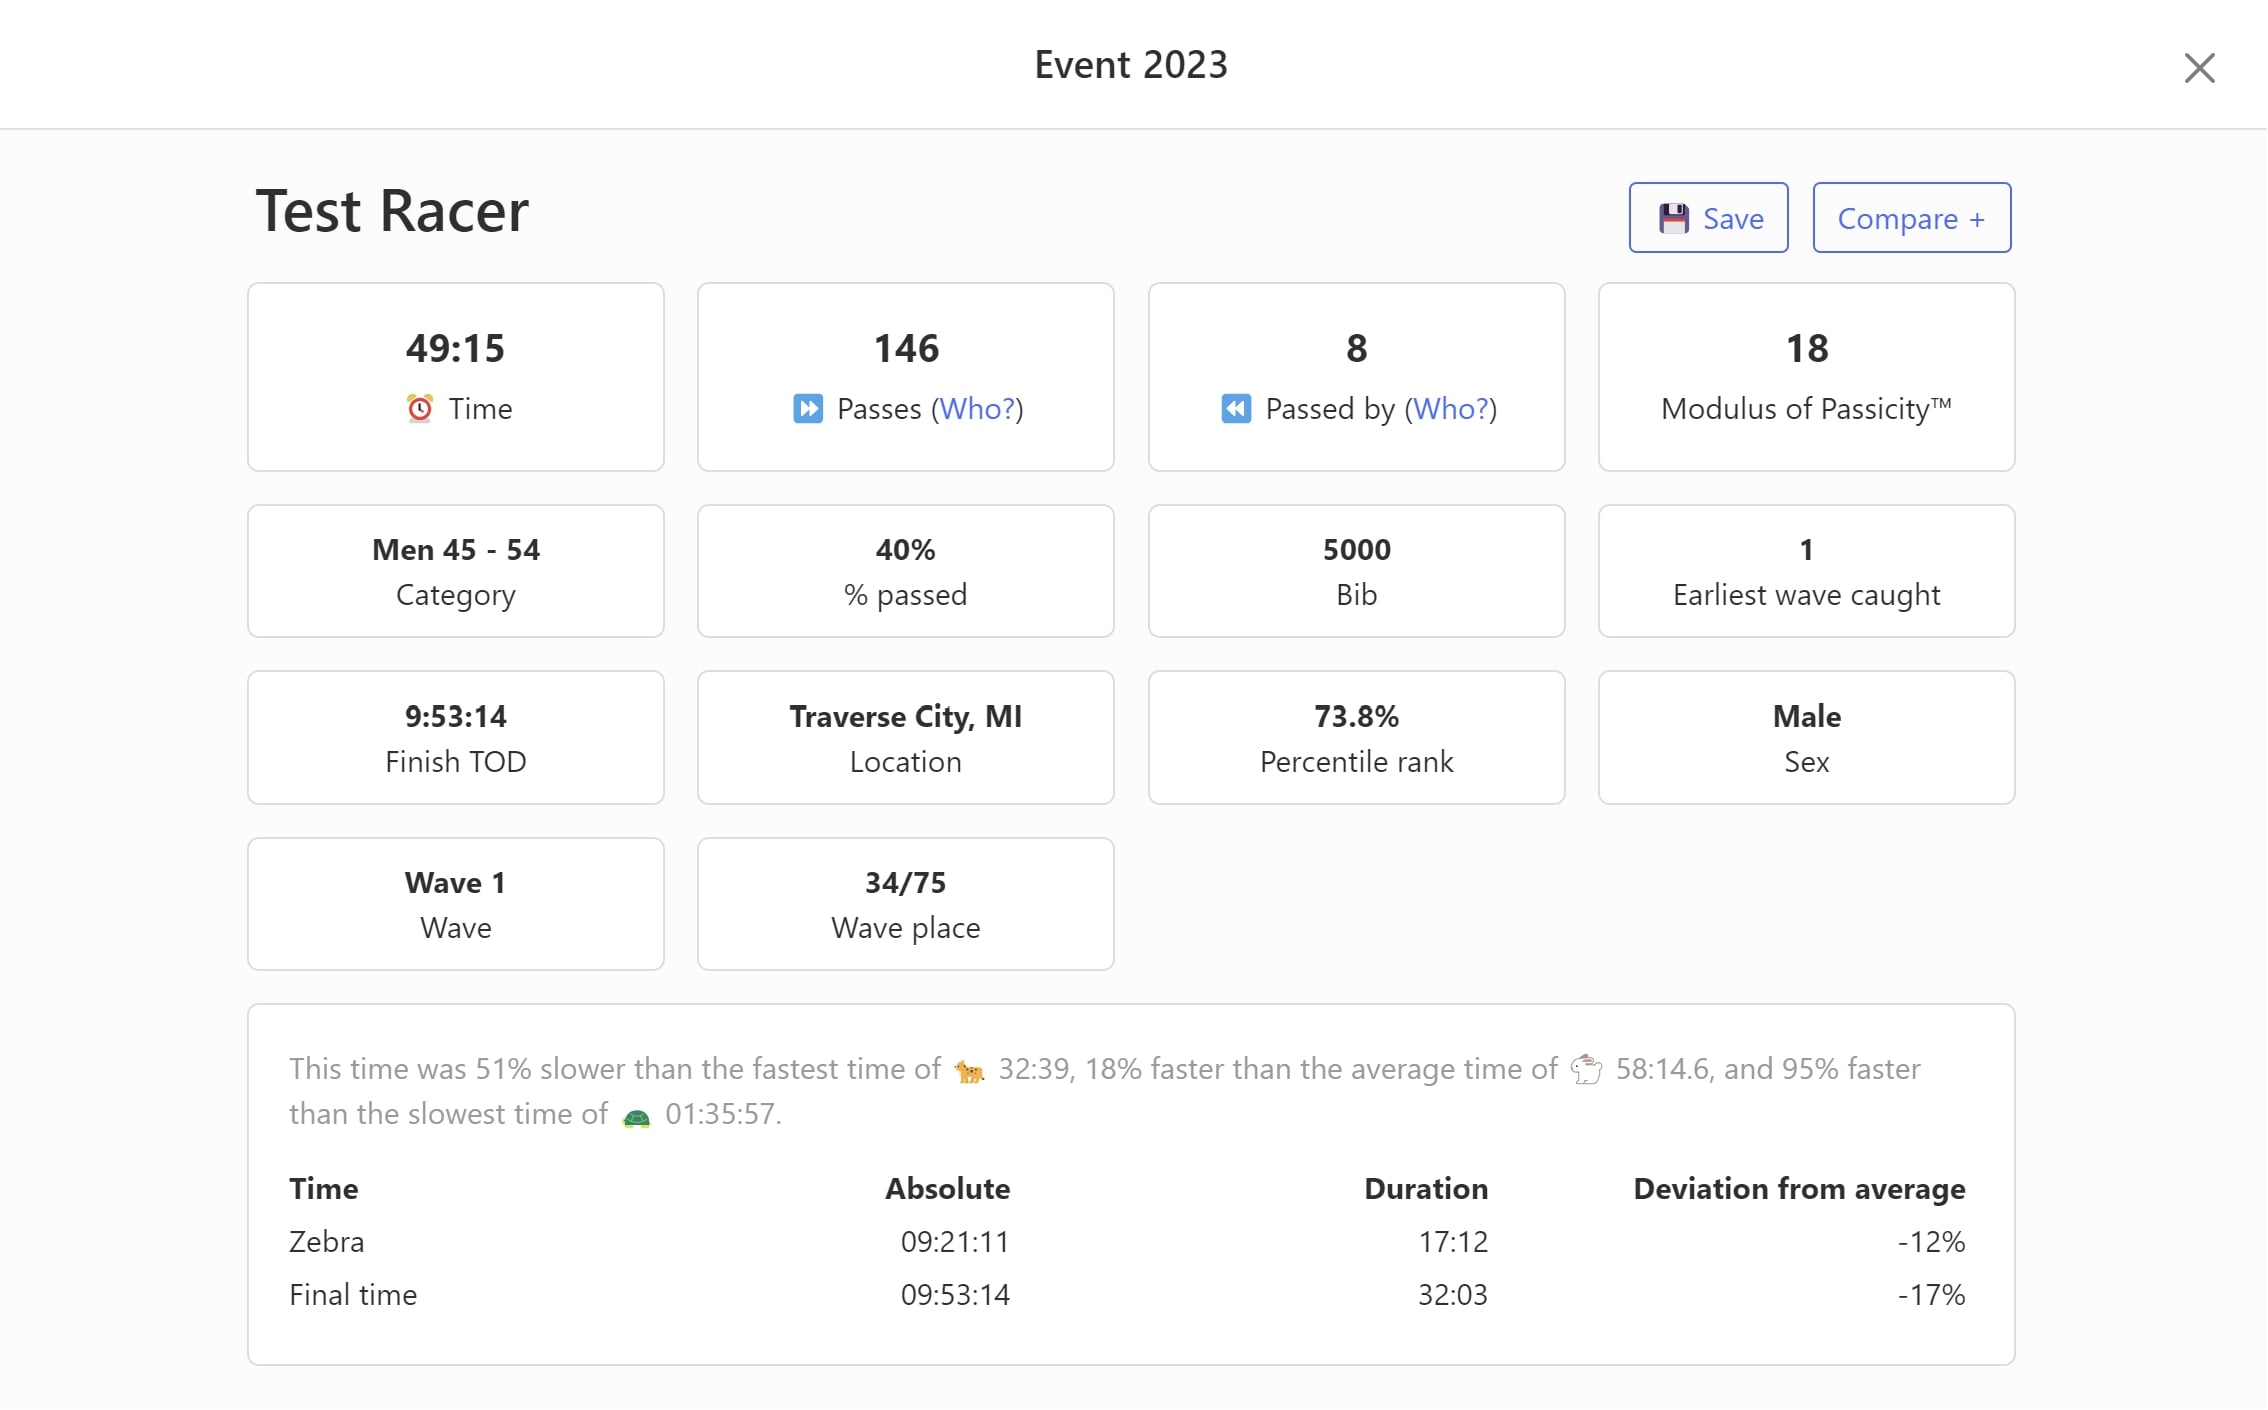Click the rabbit emoji beside the average time
The width and height of the screenshot is (2268, 1410).
[1589, 1069]
